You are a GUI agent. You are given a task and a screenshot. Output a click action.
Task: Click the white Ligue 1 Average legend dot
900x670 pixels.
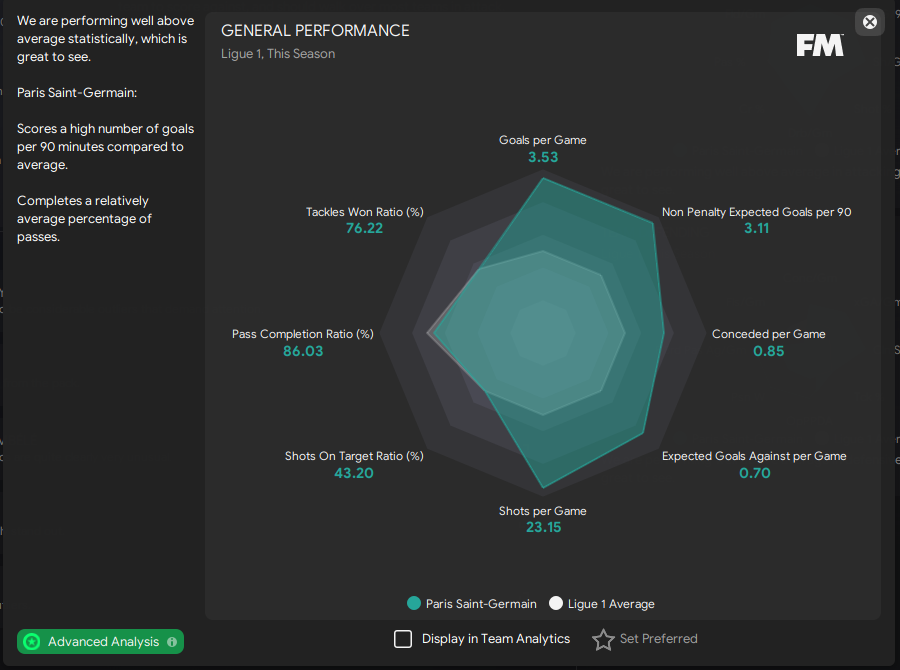(x=556, y=604)
